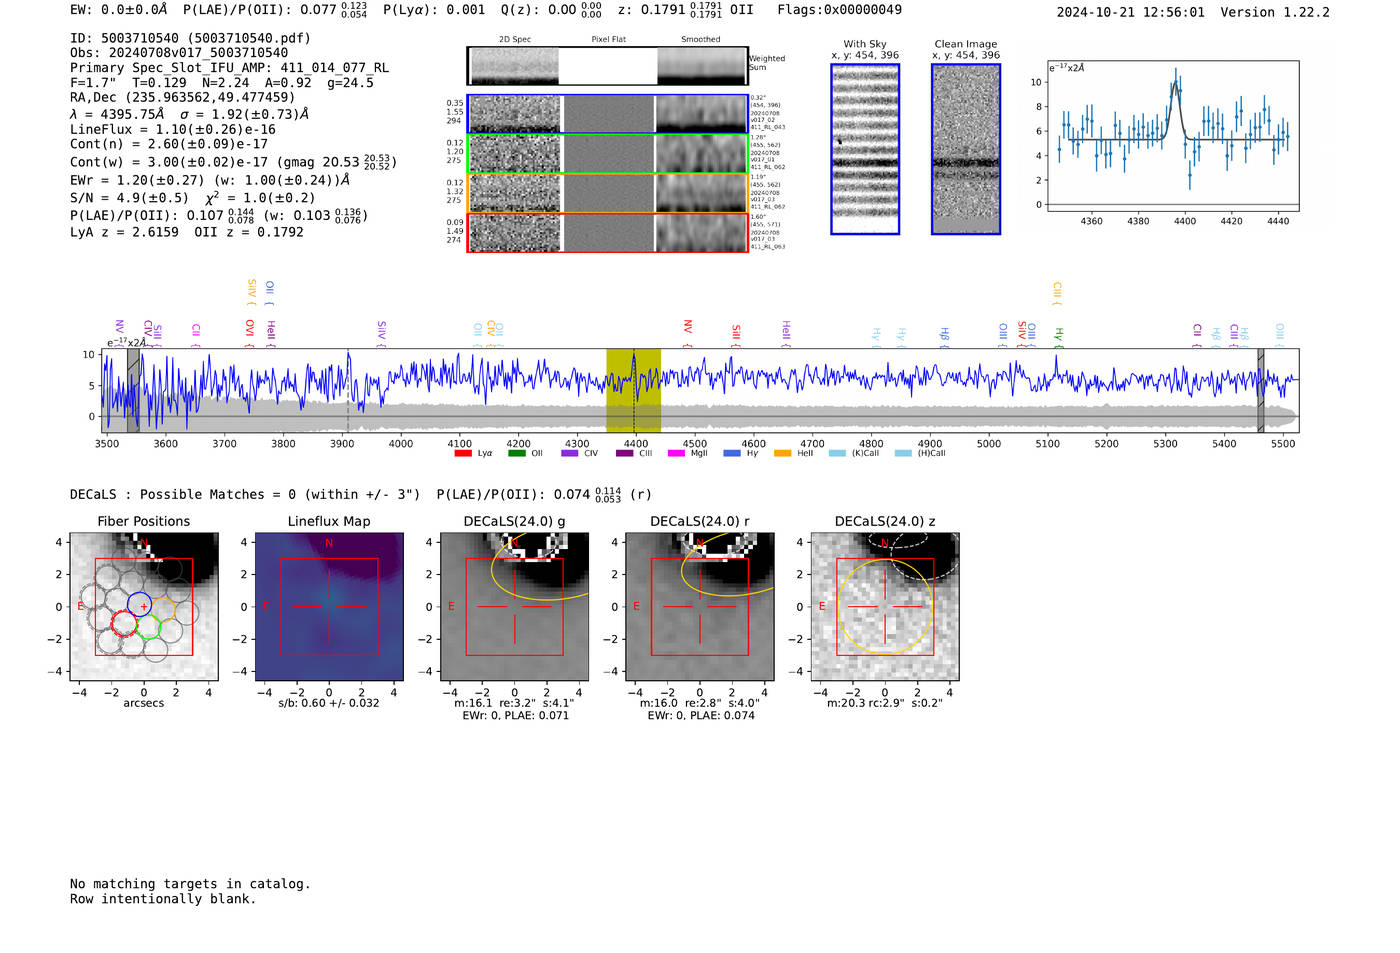Image resolution: width=1400 pixels, height=953 pixels.
Task: Select the green-bordered fiber 2D spectrum row
Action: coord(607,153)
